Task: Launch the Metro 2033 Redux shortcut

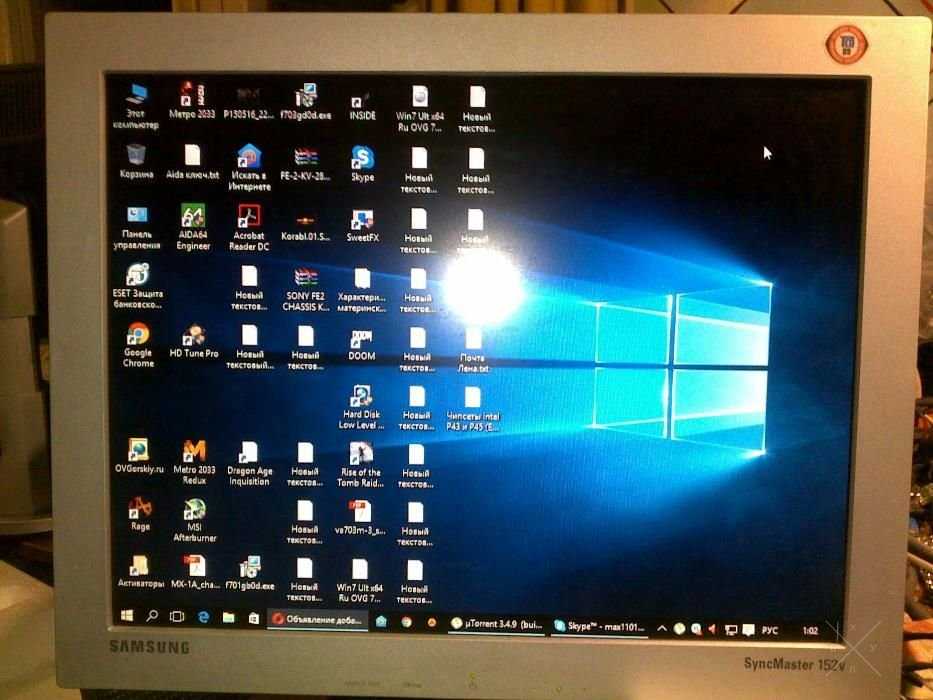Action: [x=194, y=462]
